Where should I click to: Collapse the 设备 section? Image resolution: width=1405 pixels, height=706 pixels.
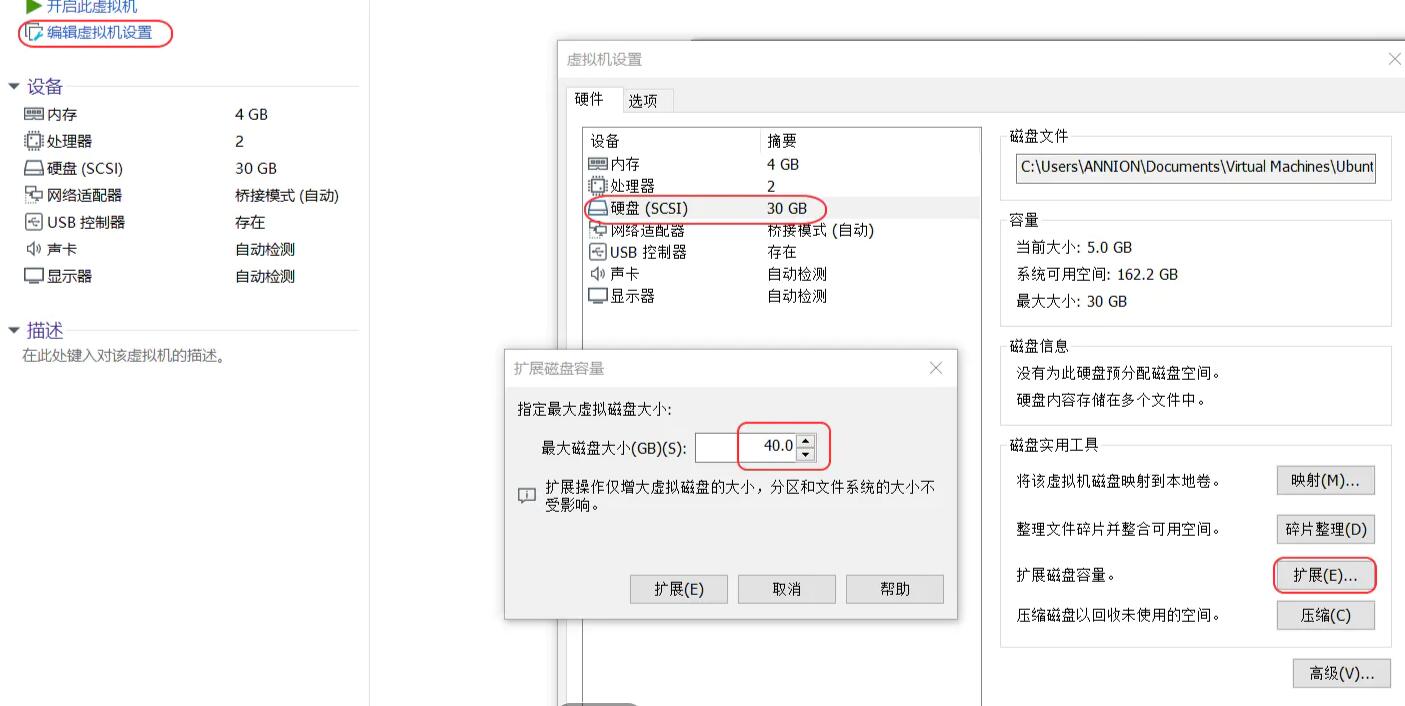13,86
